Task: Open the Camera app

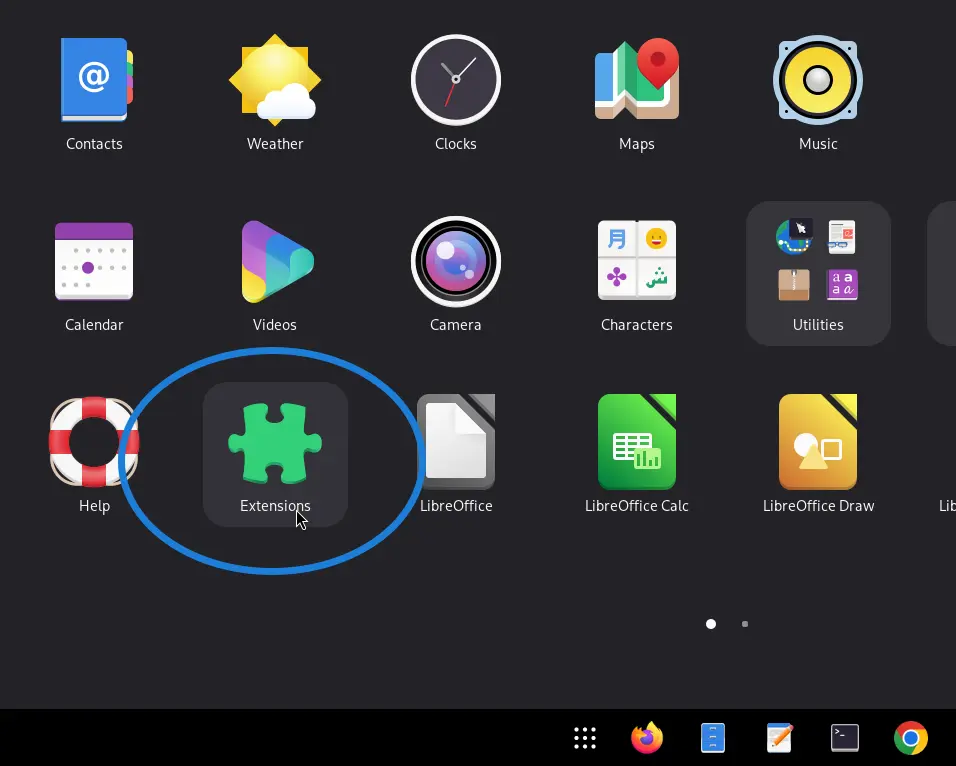Action: (x=455, y=261)
